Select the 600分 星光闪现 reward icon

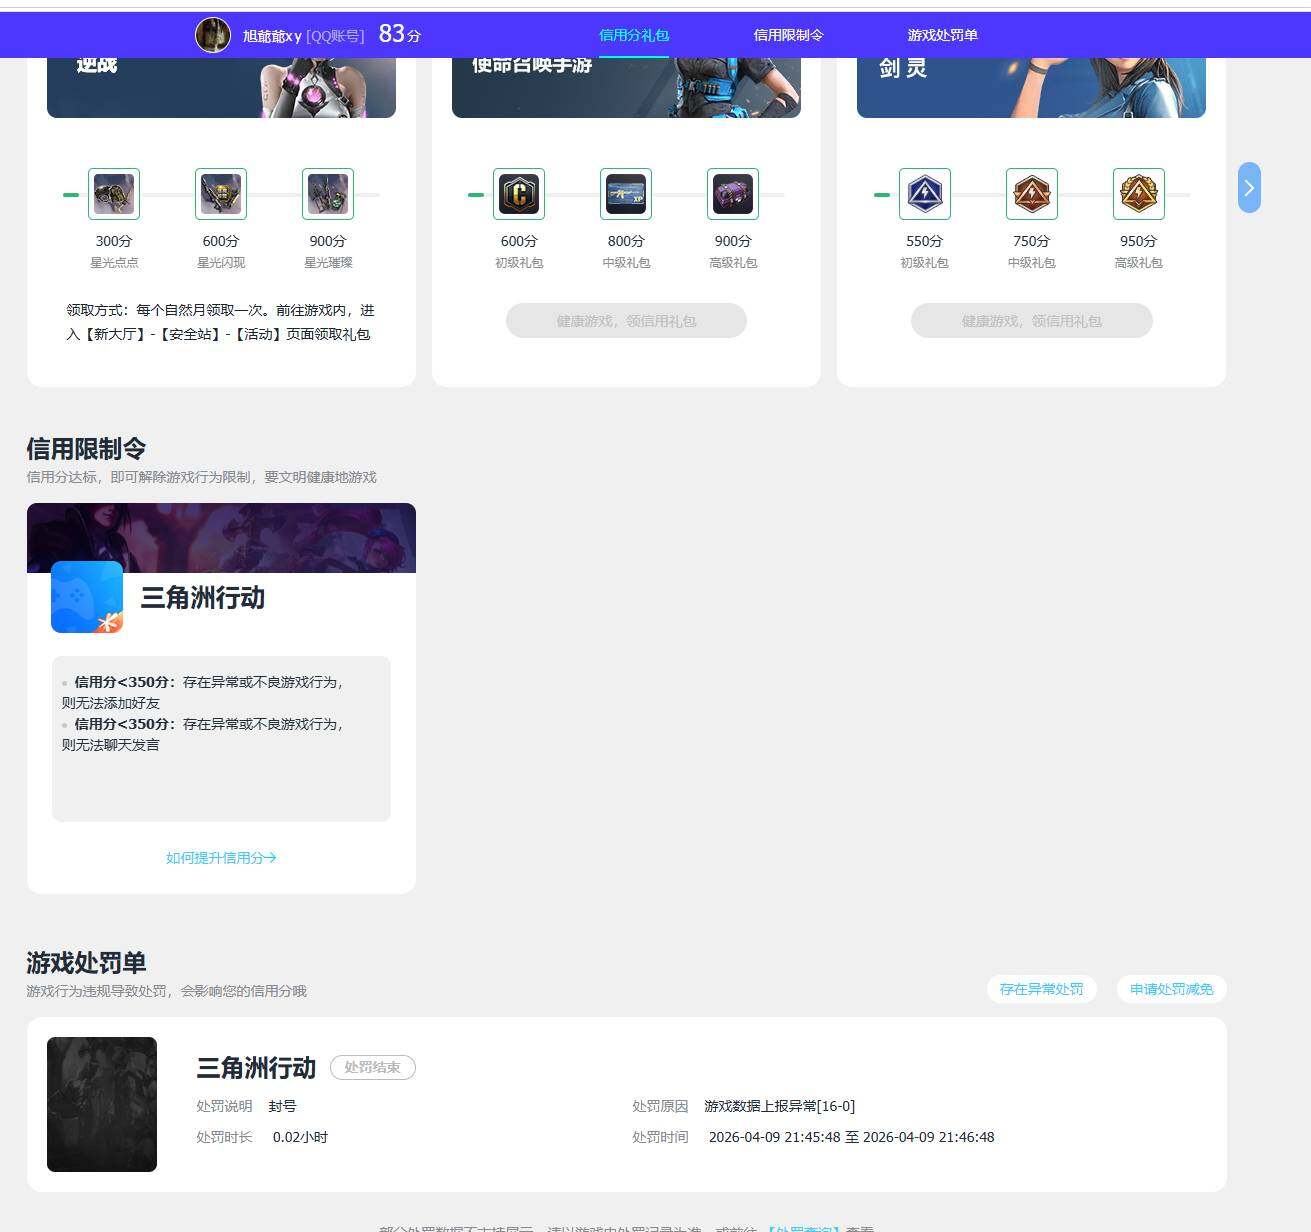click(x=221, y=194)
